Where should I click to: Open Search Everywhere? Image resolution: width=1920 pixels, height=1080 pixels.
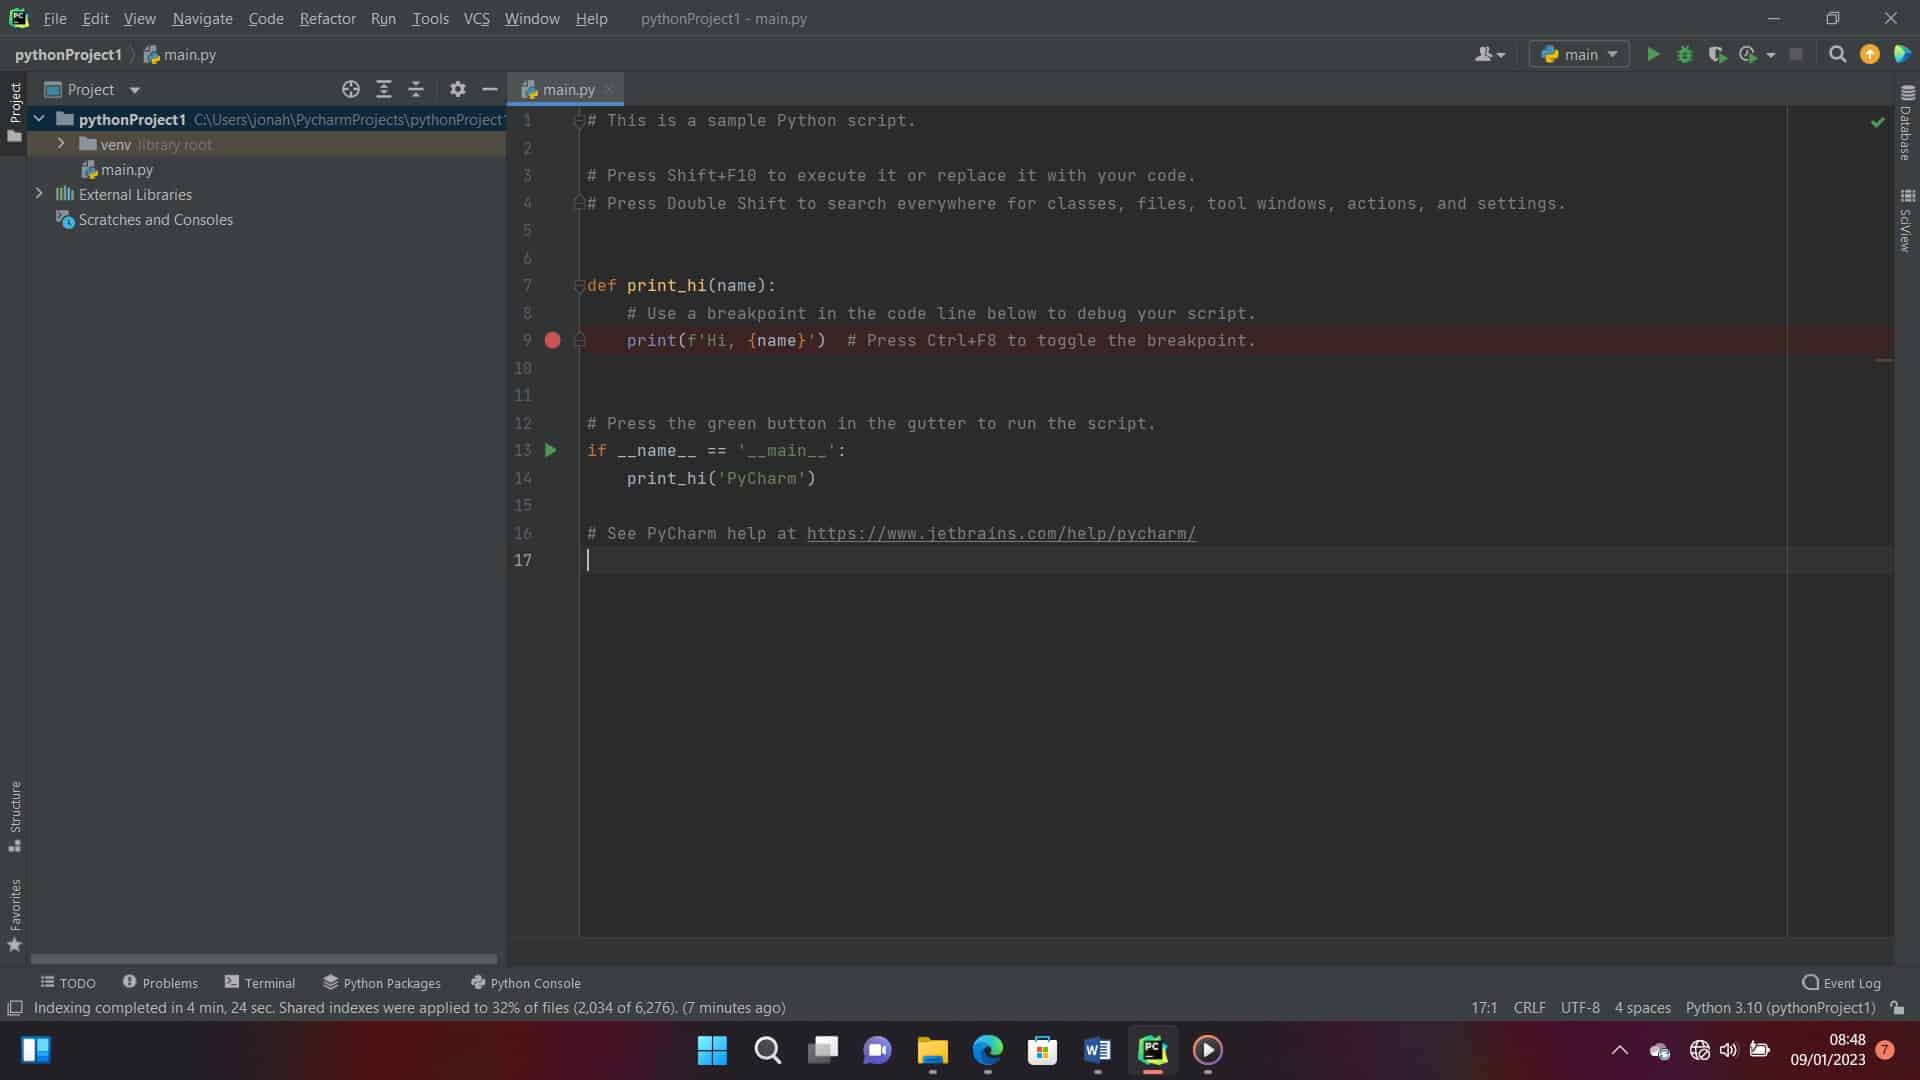tap(1837, 54)
